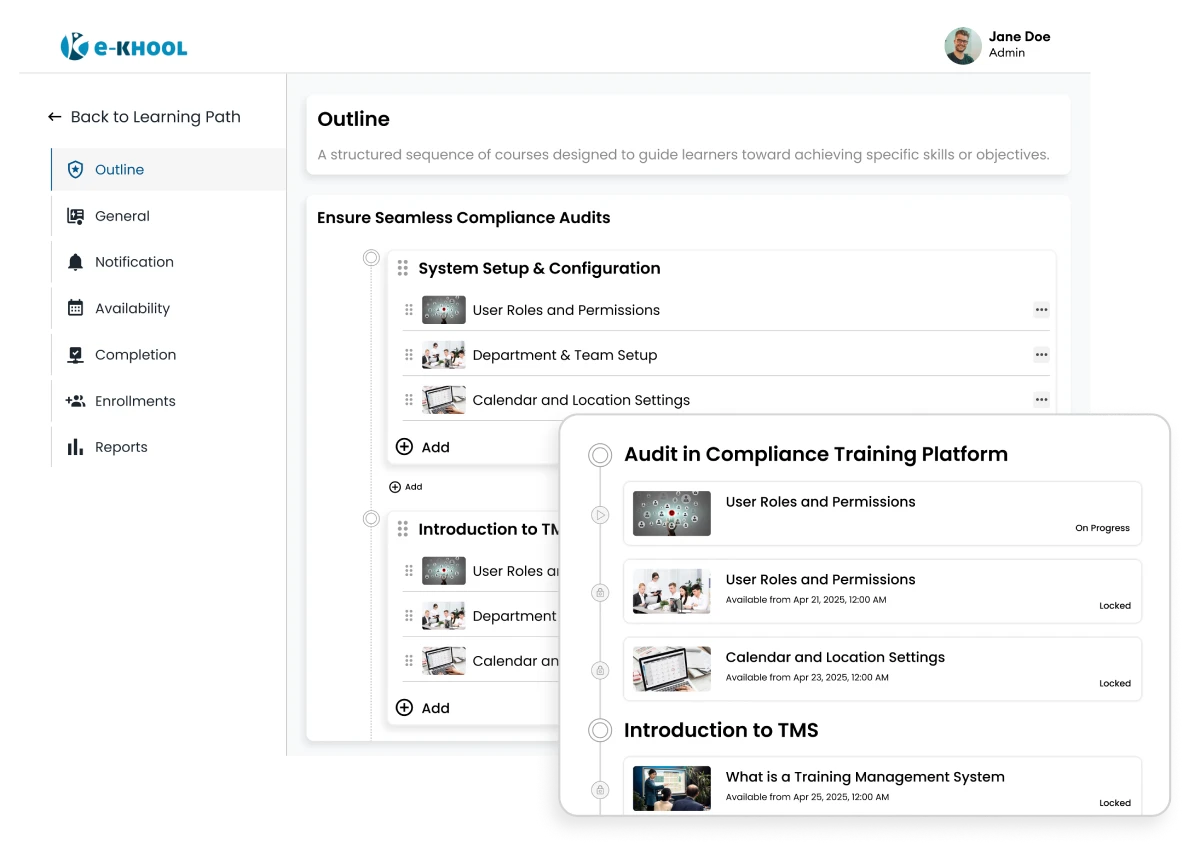Select the System Setup section circle marker
Viewport: 1200px width, 847px height.
tap(371, 258)
